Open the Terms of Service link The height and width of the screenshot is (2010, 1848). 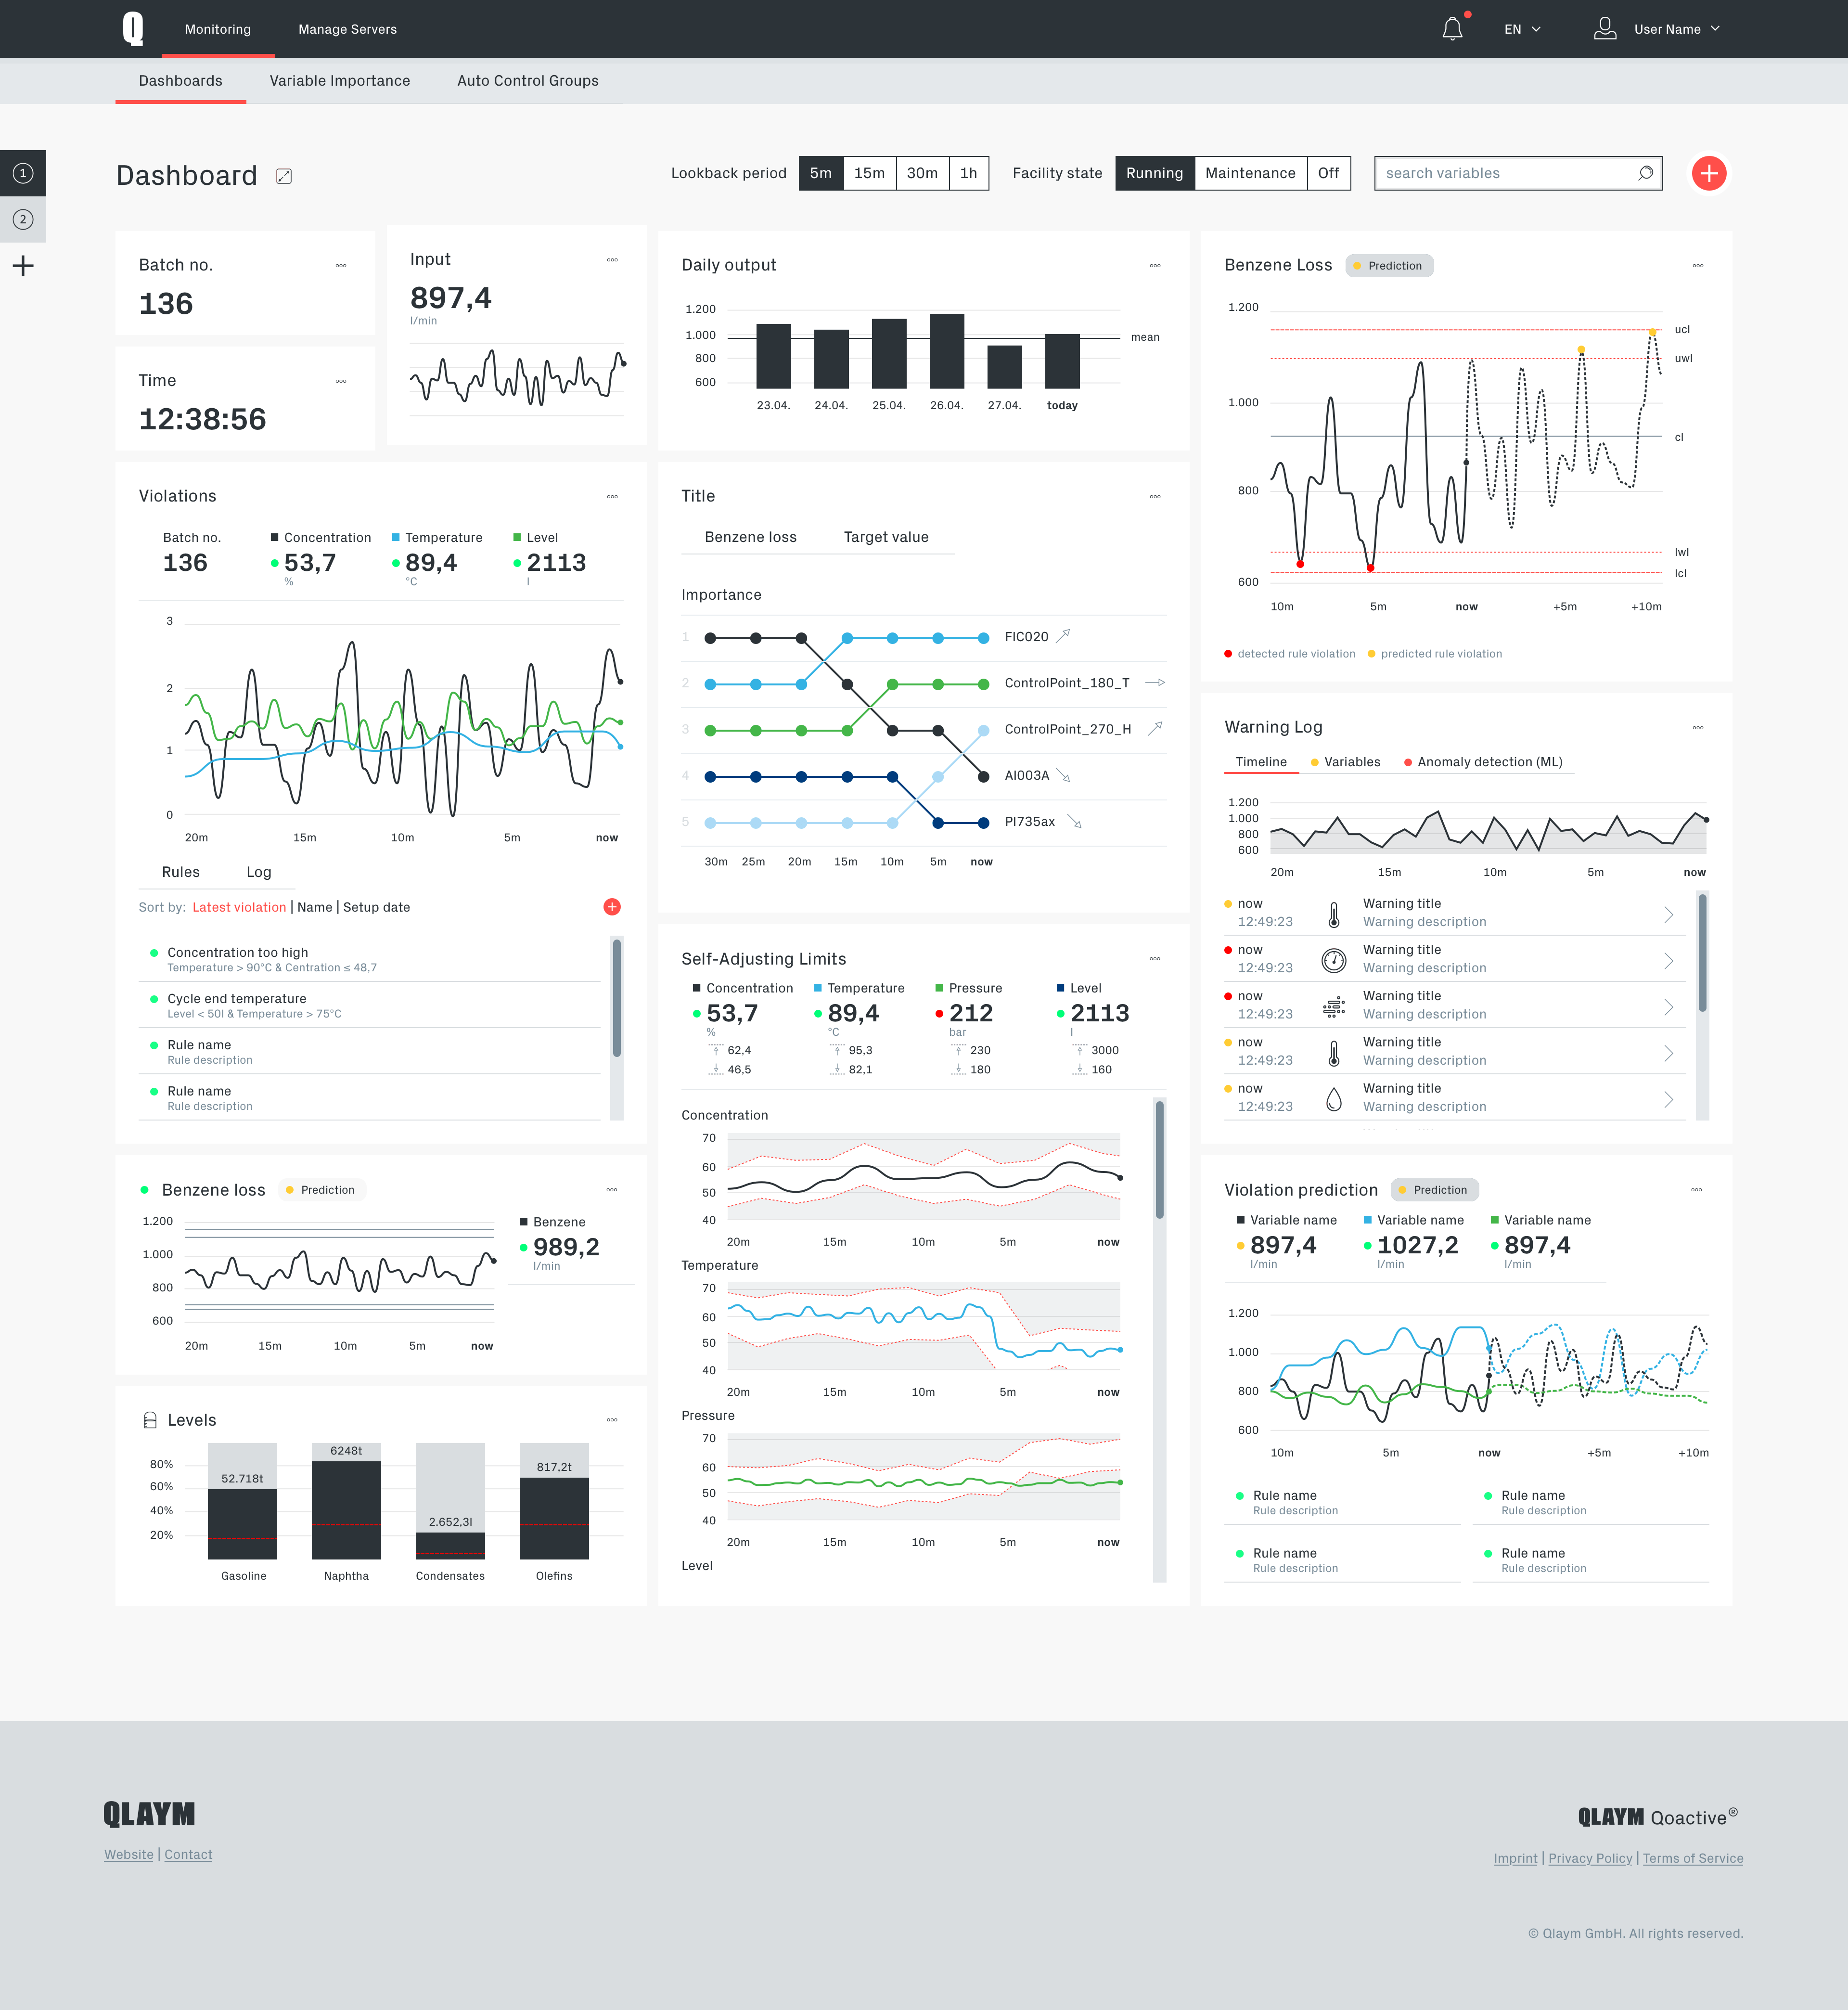(x=1693, y=1858)
